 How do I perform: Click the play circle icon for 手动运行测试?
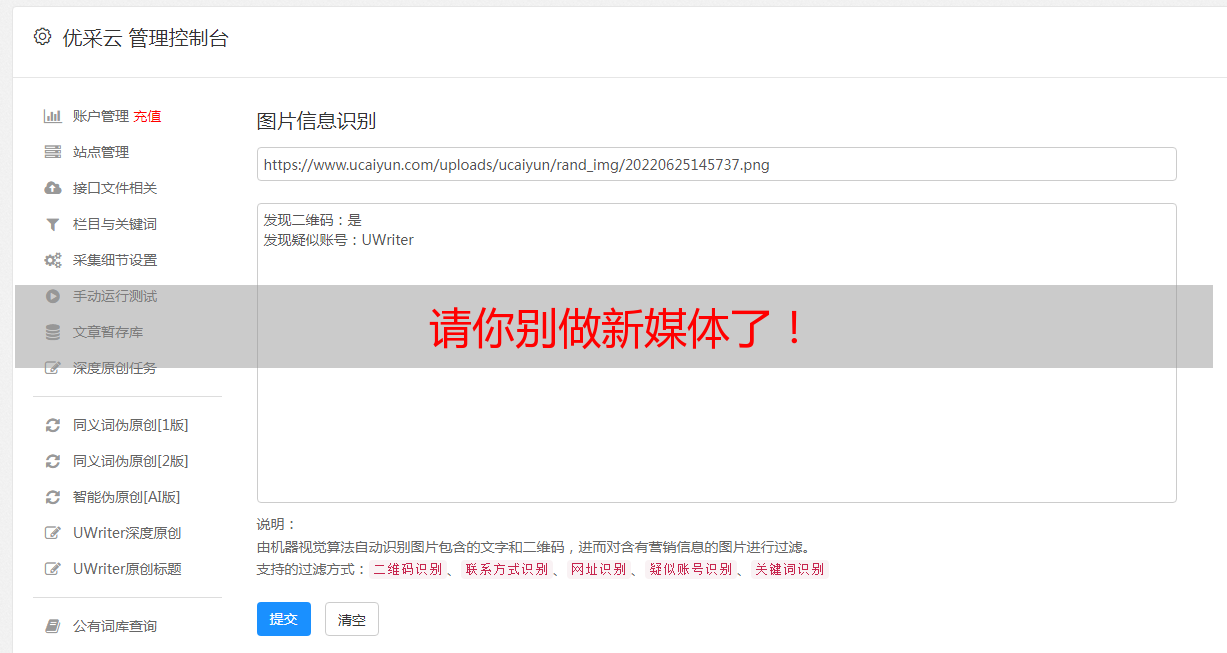tap(53, 296)
